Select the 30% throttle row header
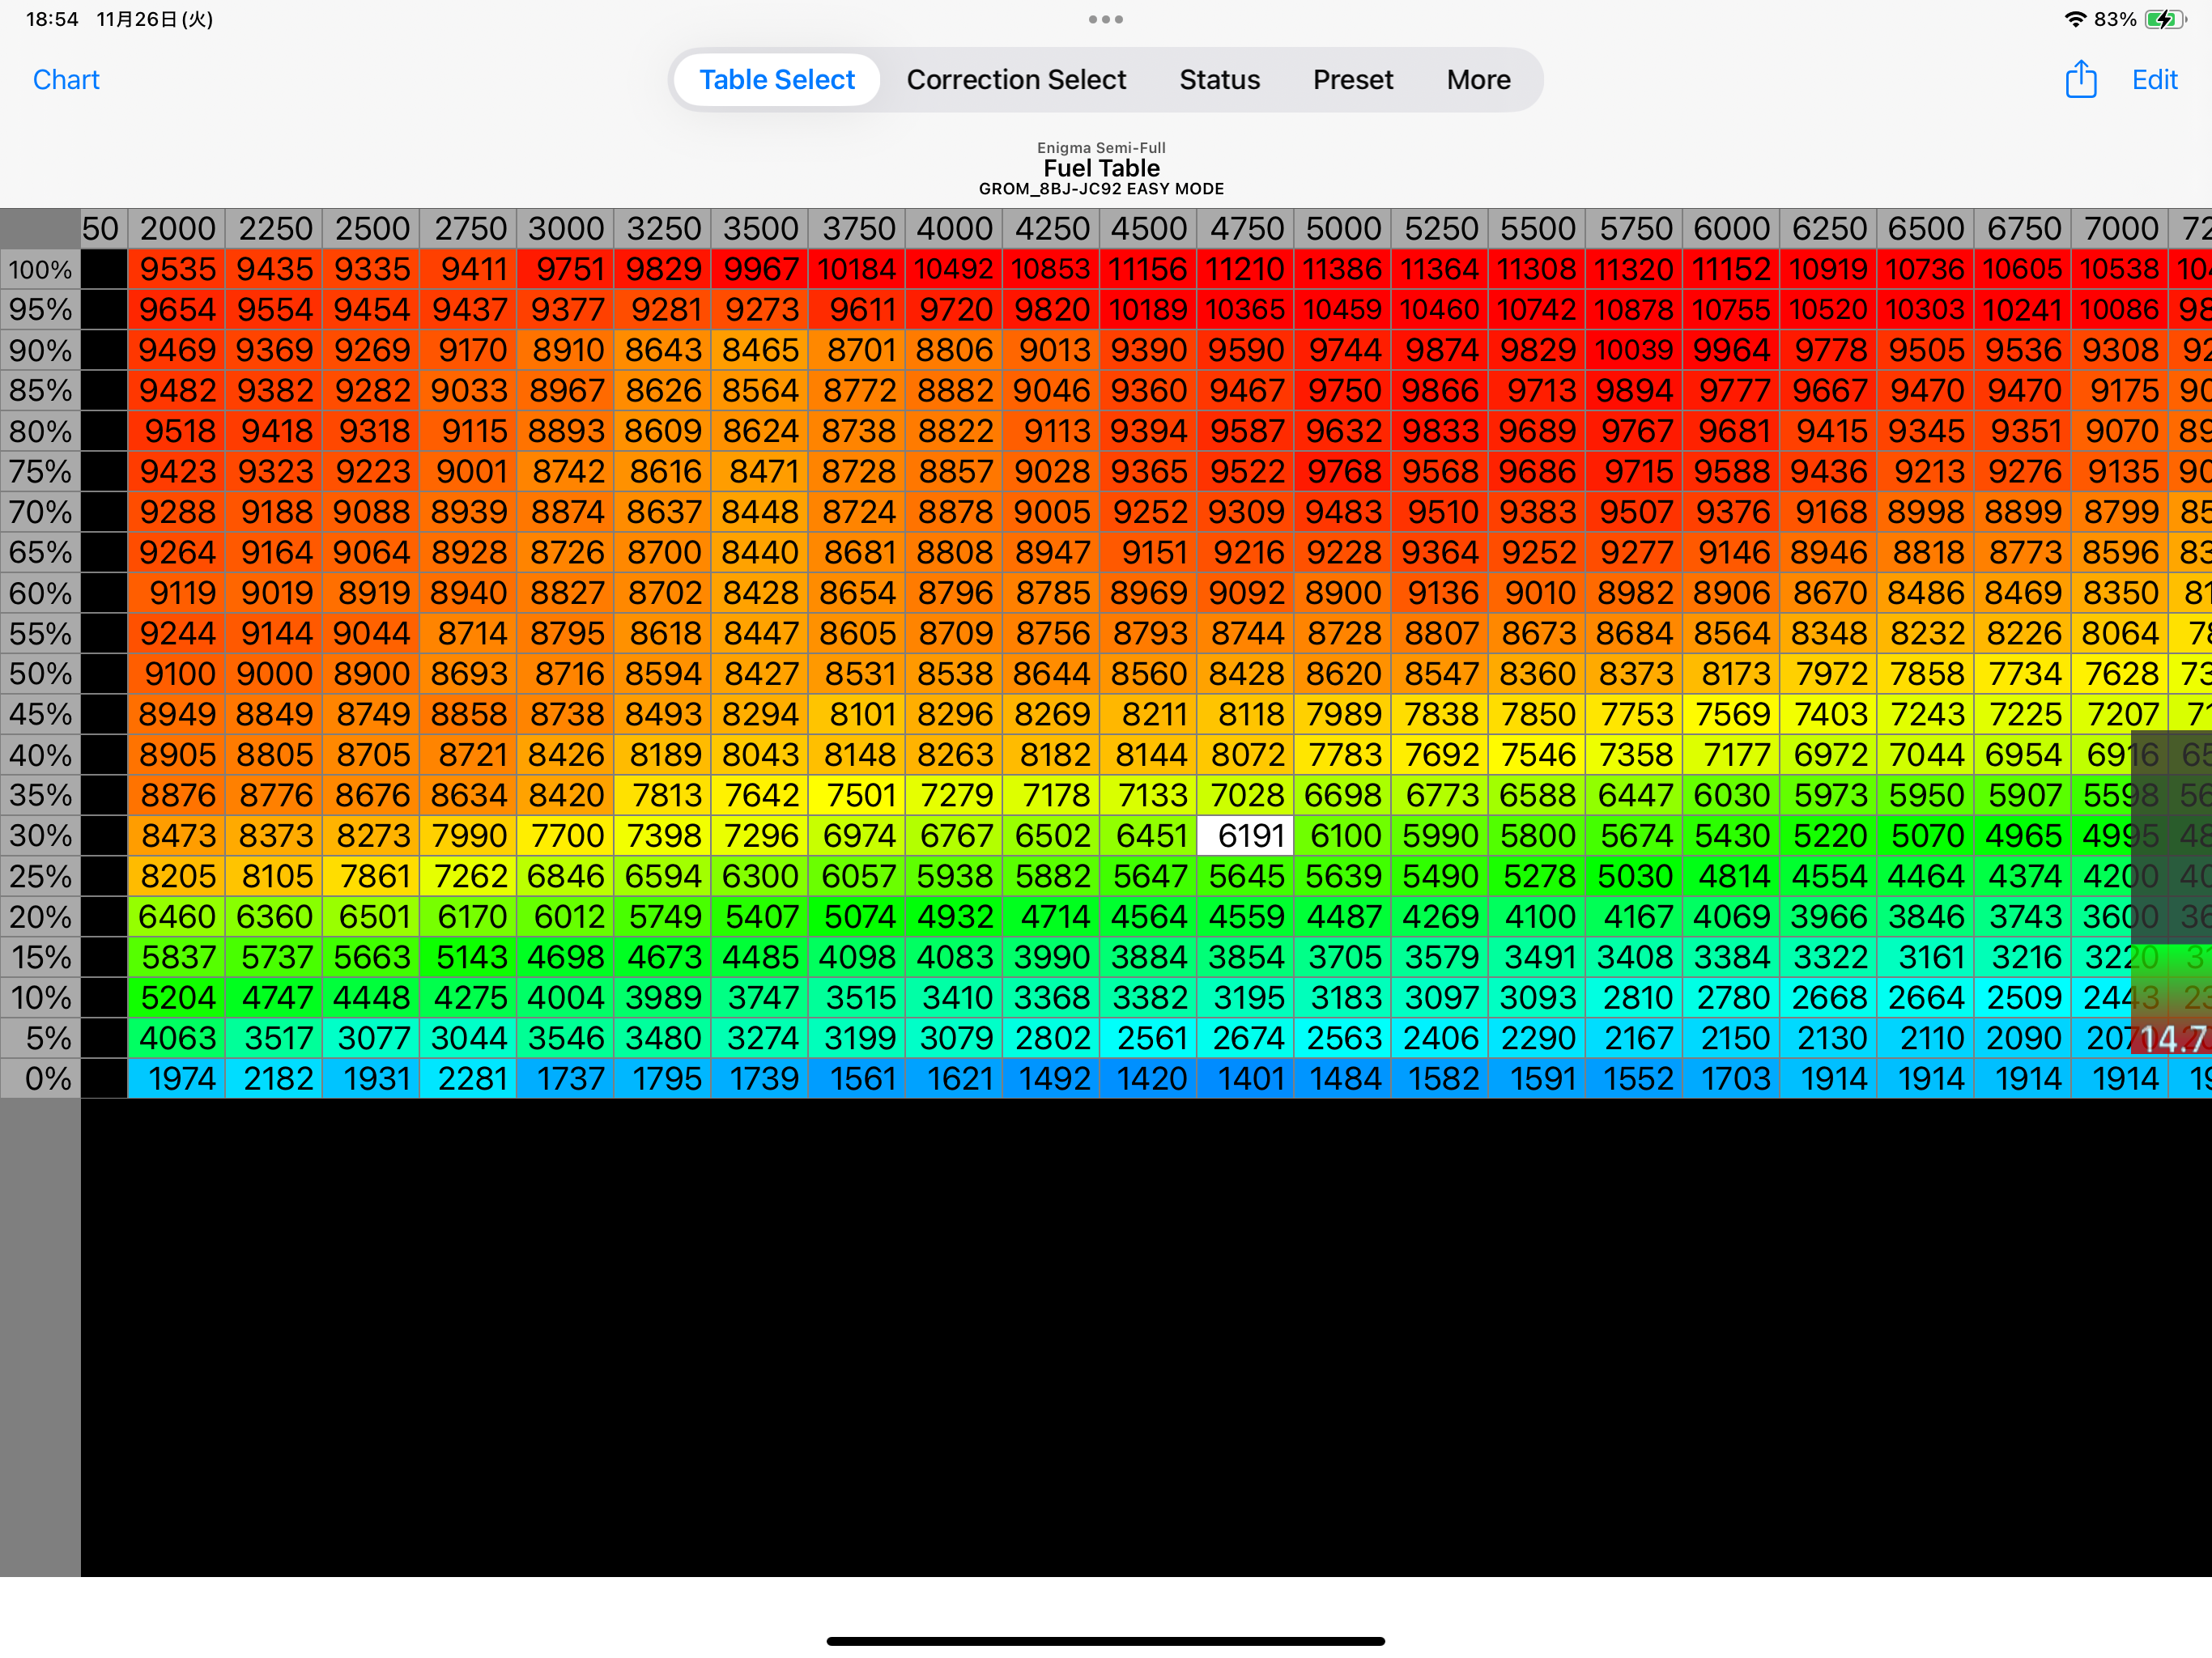The image size is (2212, 1658). tap(40, 836)
